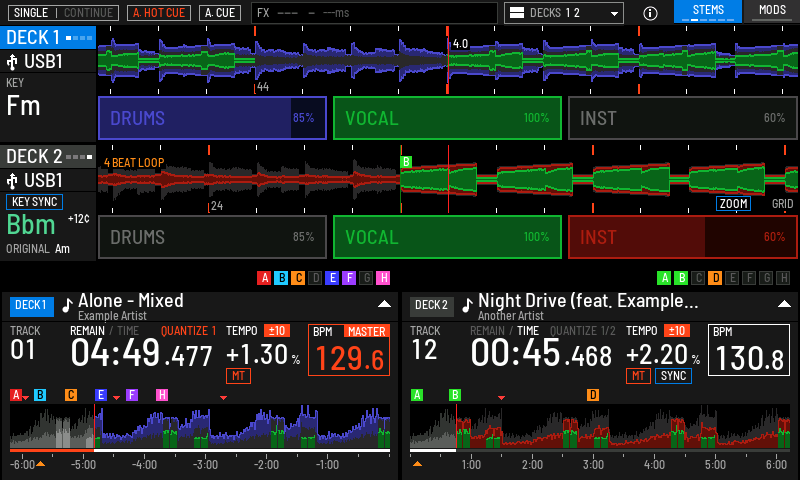Click the A. HOT CUE button

tap(159, 13)
